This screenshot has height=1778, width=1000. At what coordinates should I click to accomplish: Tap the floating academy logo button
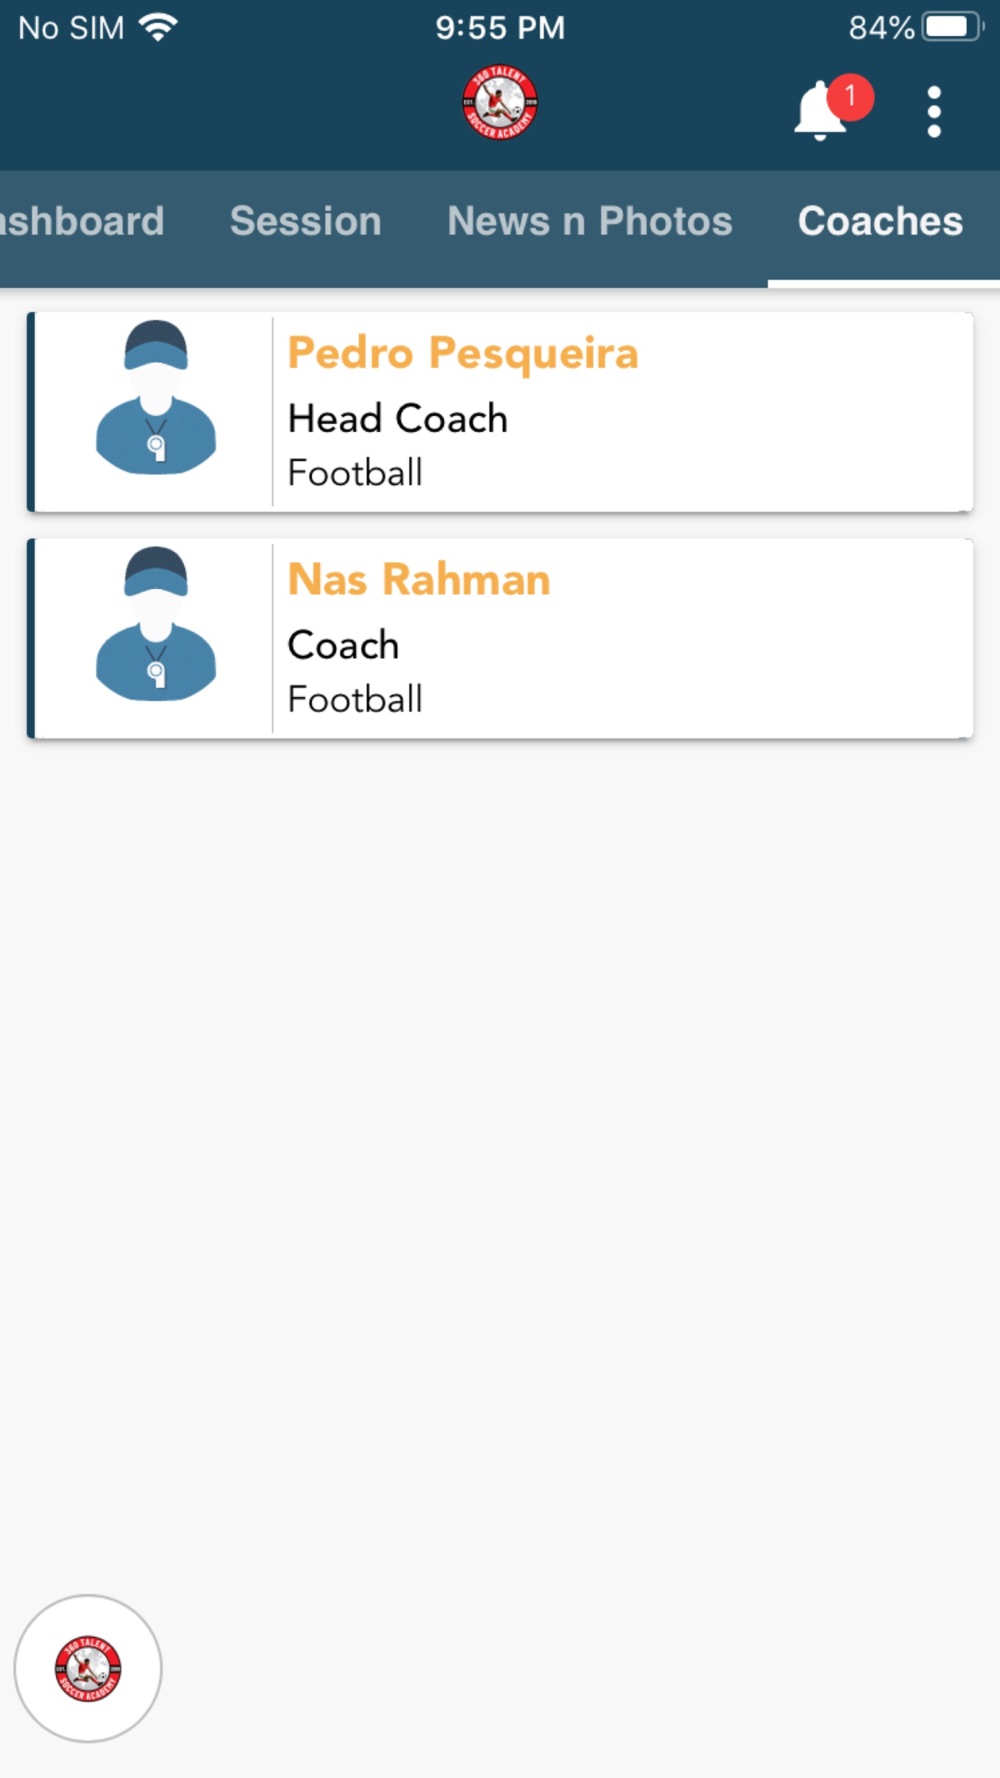point(88,1668)
